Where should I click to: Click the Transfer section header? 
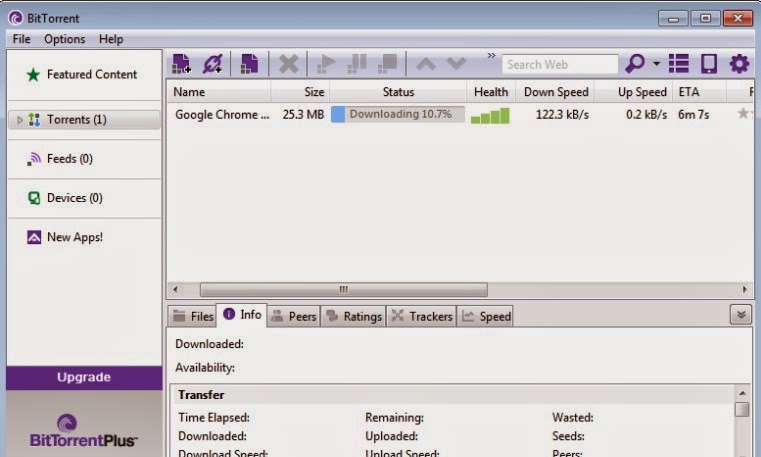453,395
